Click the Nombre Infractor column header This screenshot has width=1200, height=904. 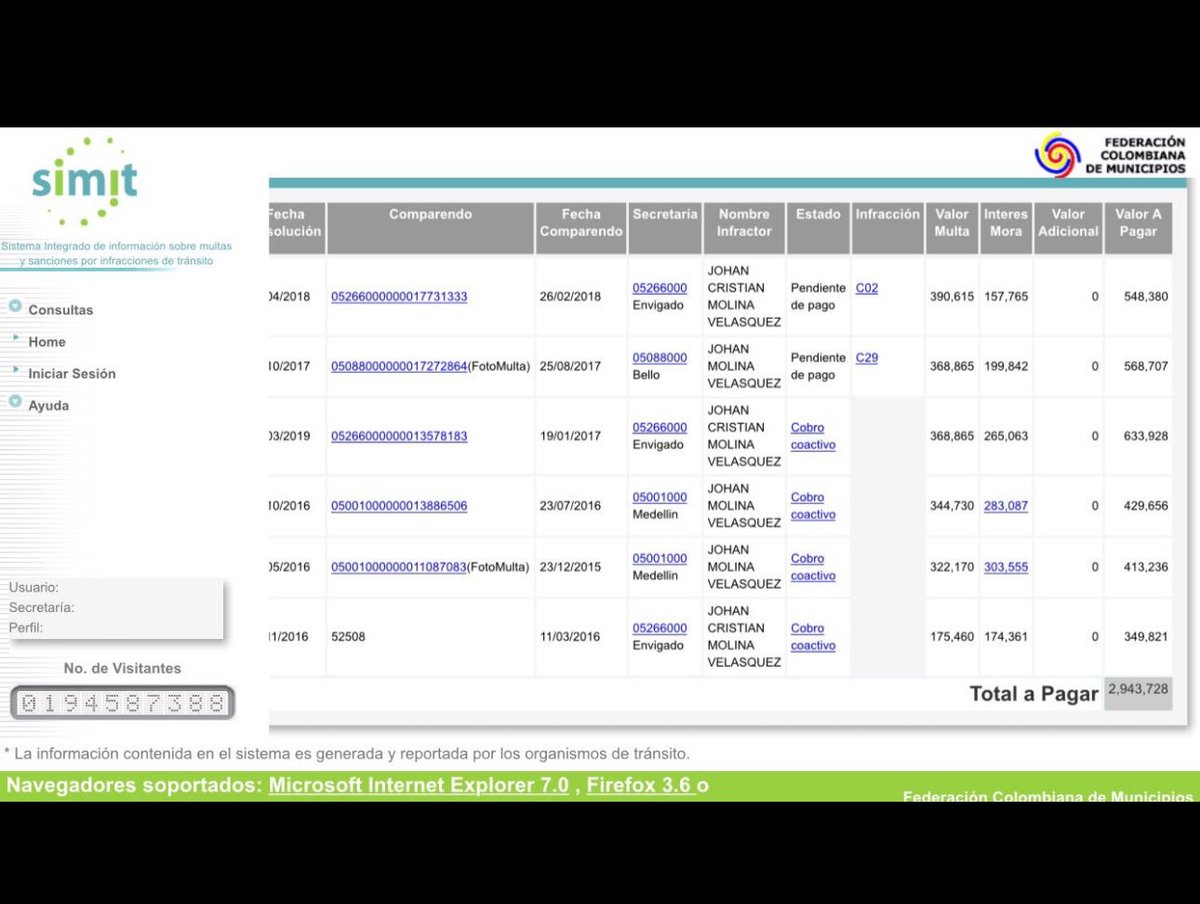click(x=744, y=229)
